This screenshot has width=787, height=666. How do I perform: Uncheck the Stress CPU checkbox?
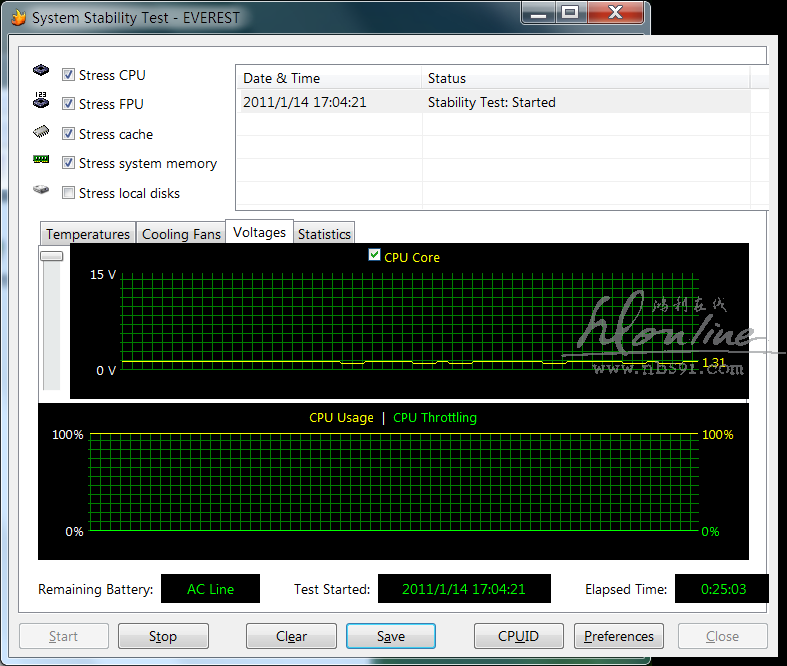point(69,75)
